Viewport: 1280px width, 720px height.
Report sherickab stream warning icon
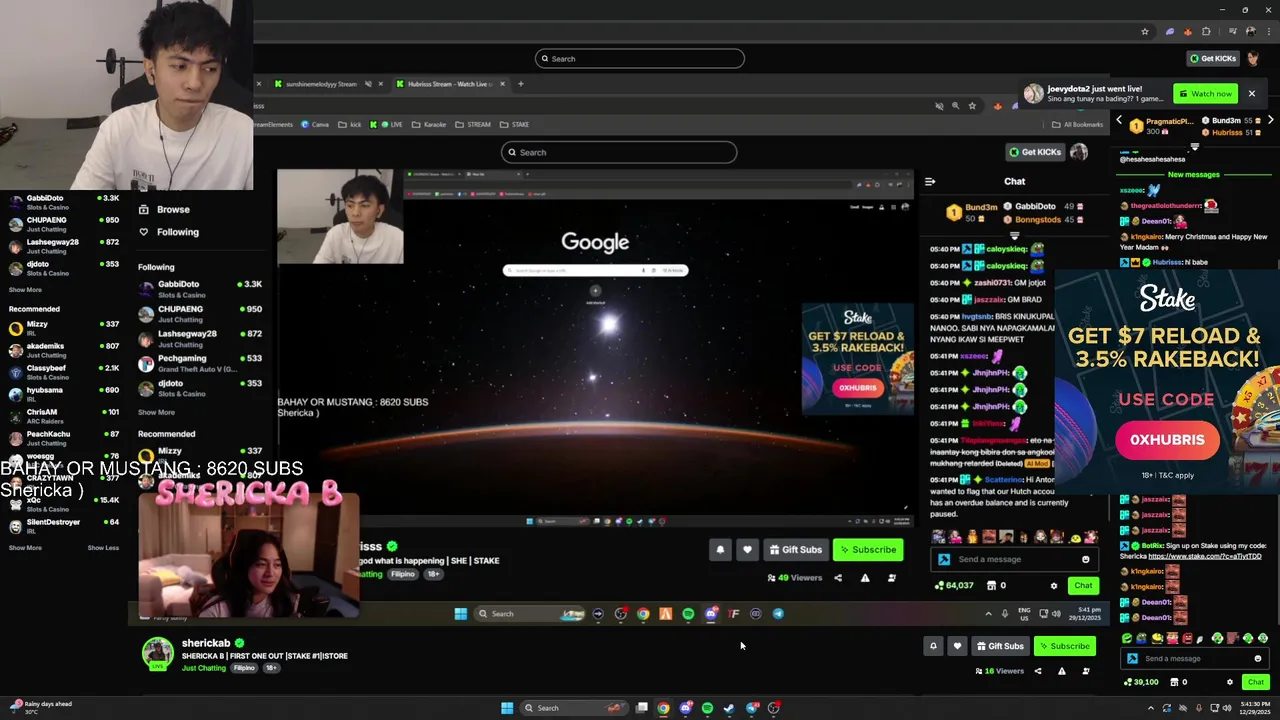[1062, 671]
